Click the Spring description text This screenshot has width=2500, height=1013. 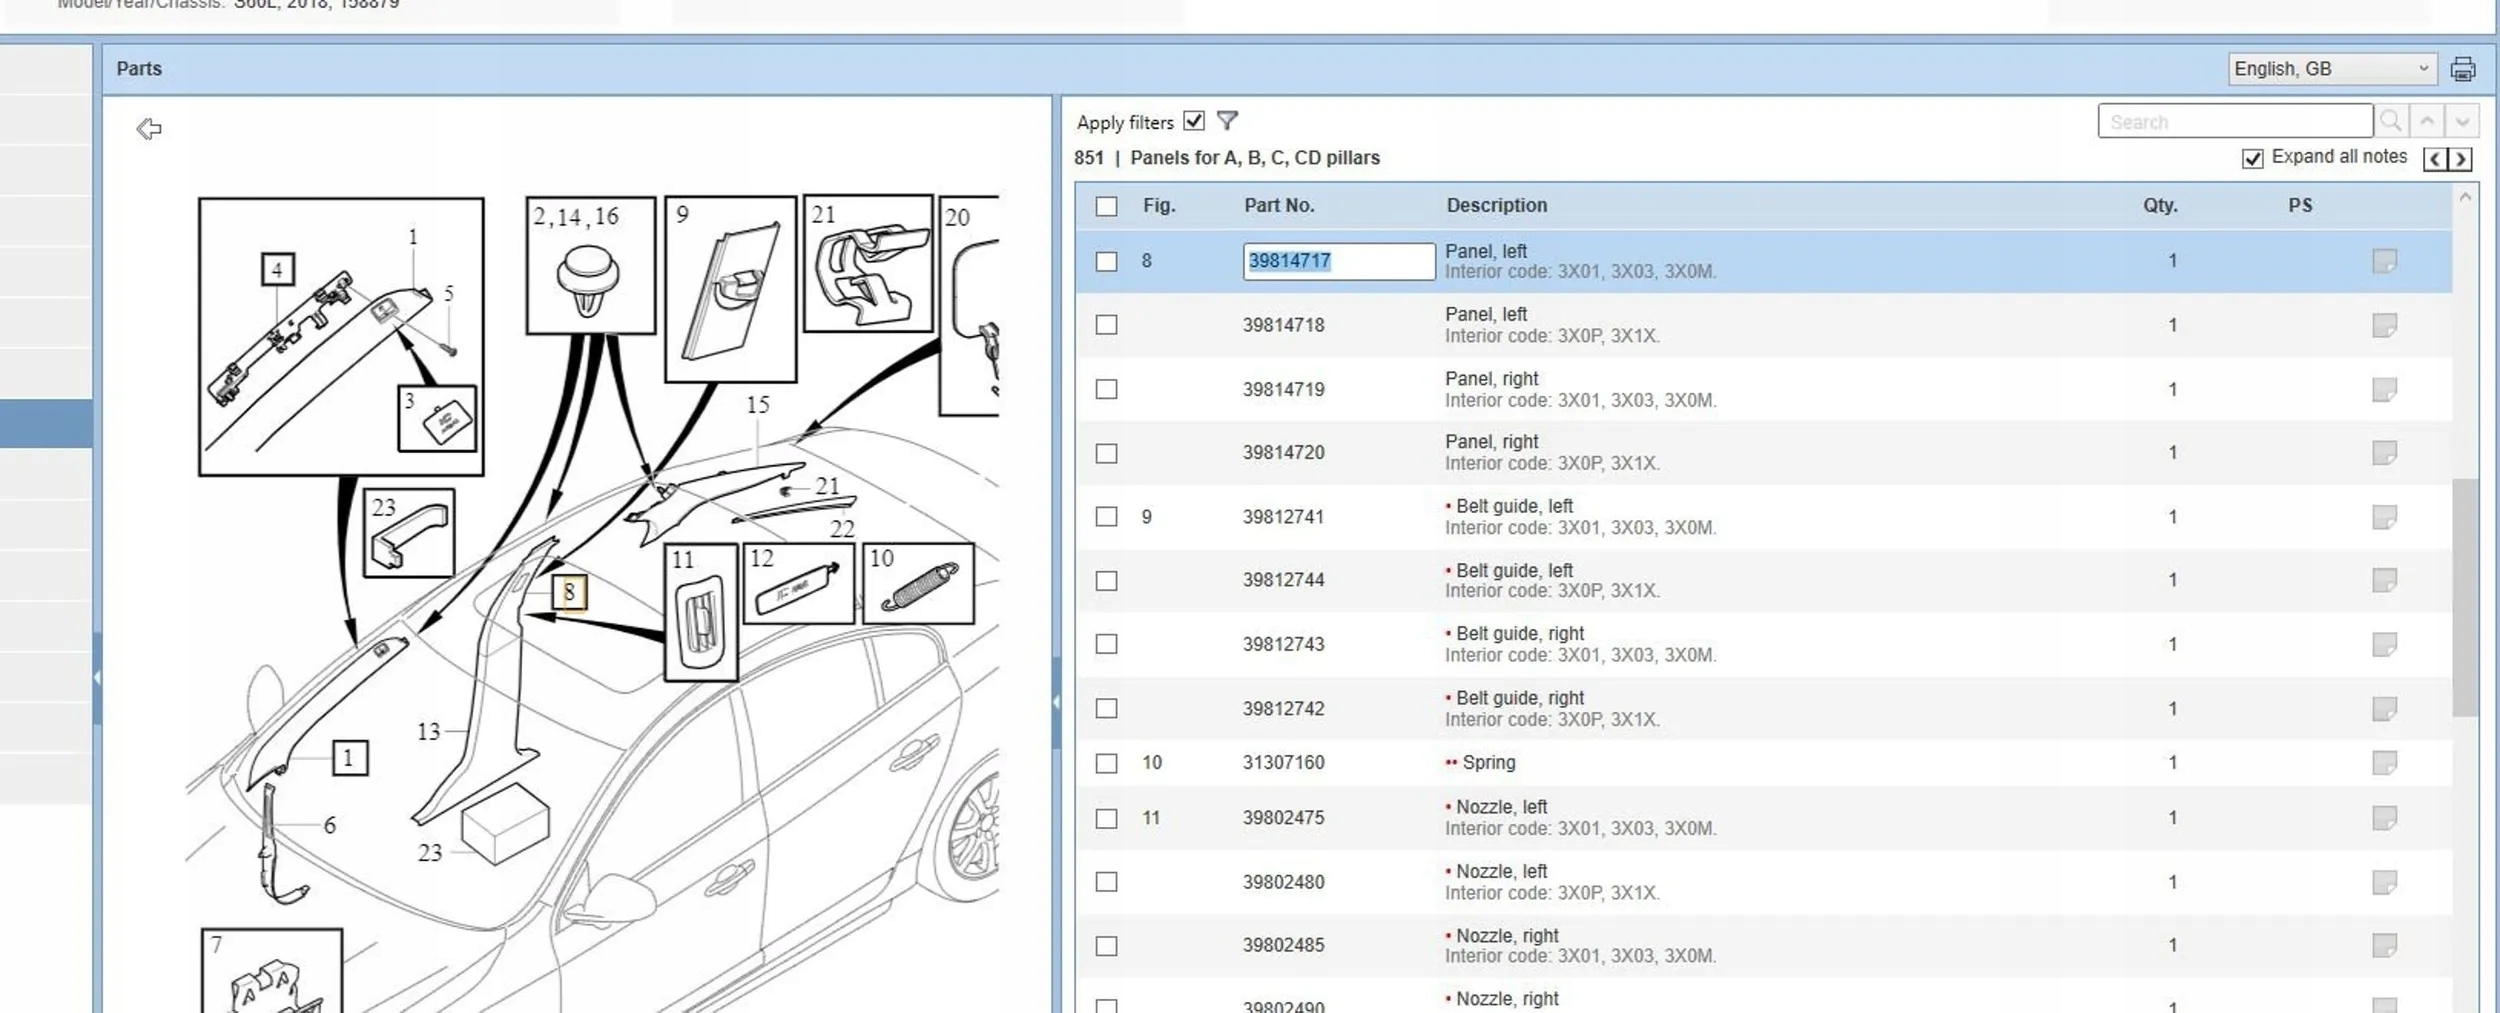[1489, 762]
